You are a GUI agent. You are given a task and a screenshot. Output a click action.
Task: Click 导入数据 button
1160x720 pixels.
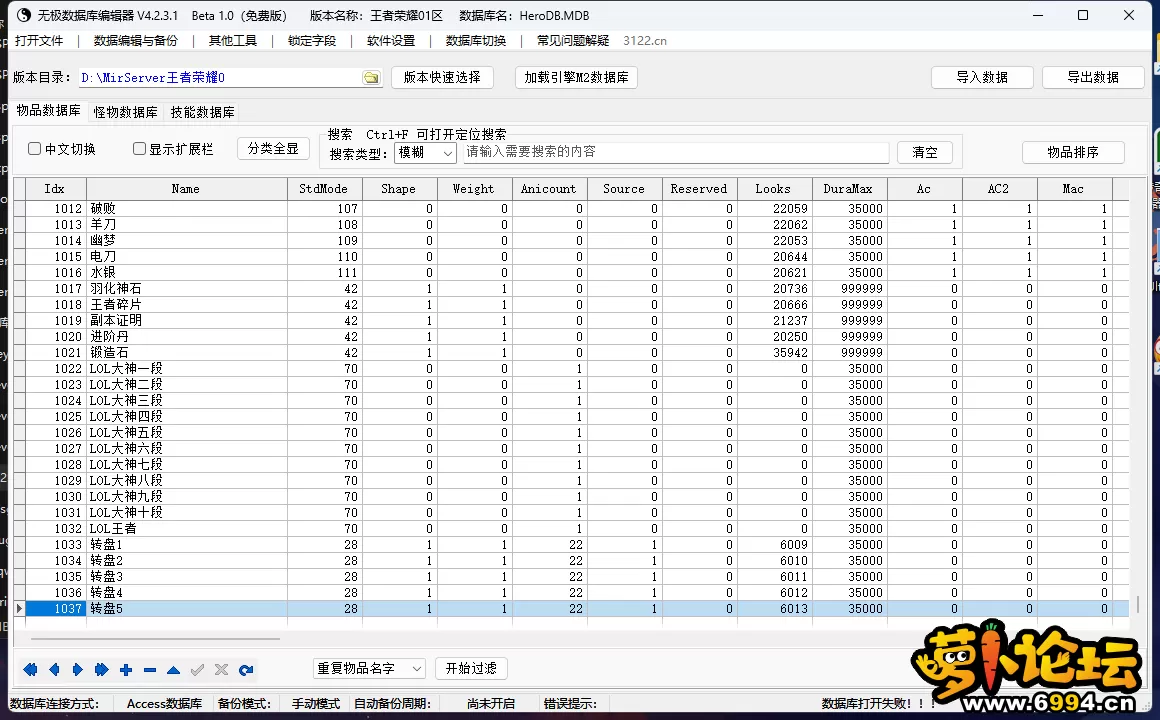coord(982,77)
